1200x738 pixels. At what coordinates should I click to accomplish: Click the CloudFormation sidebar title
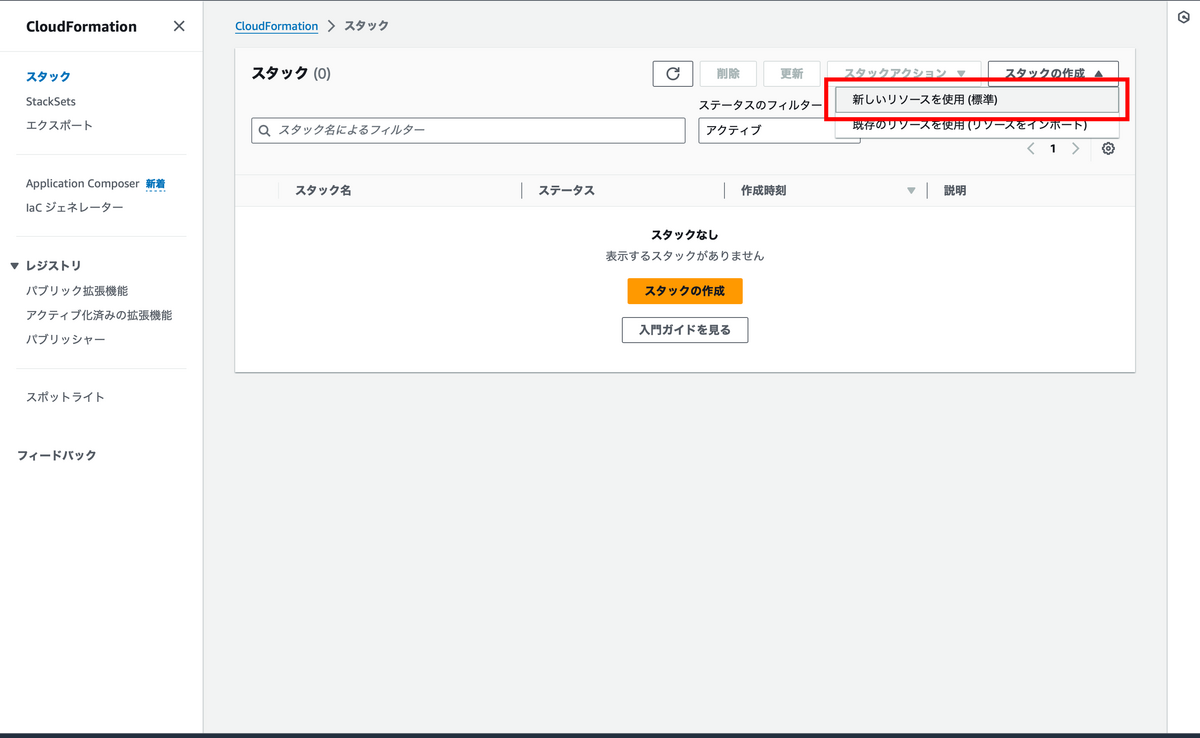coord(82,27)
